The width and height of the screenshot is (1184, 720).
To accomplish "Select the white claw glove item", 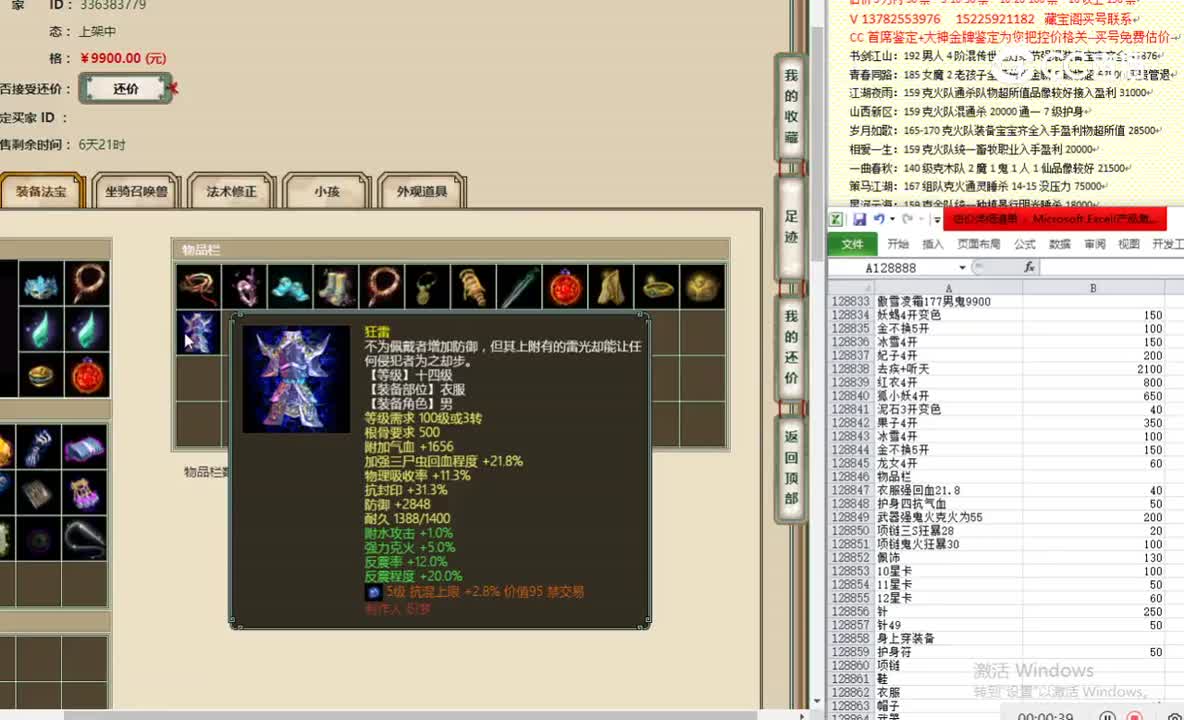I will coord(39,448).
